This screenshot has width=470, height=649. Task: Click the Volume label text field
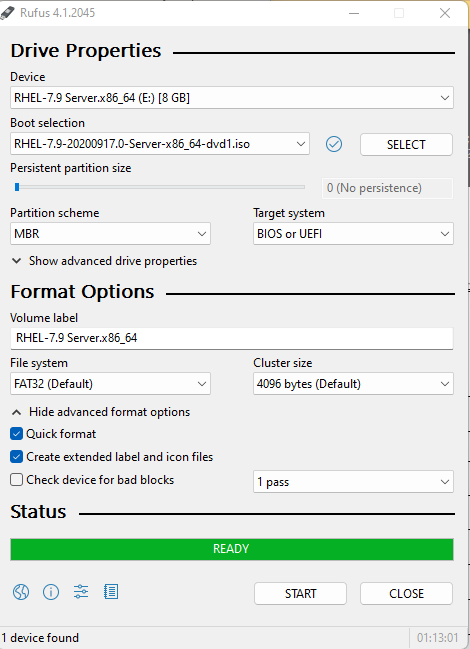[x=232, y=338]
